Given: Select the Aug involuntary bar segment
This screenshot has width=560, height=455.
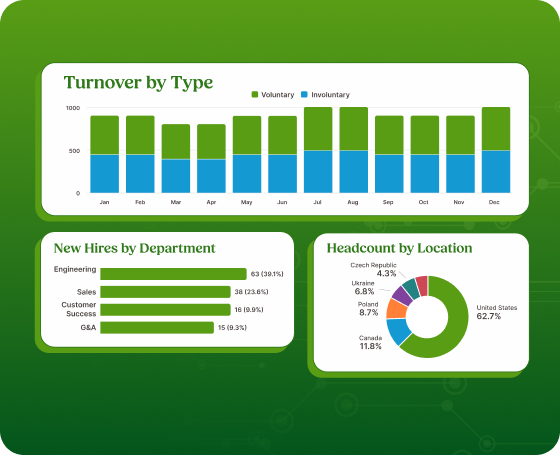Looking at the screenshot, I should pos(354,172).
